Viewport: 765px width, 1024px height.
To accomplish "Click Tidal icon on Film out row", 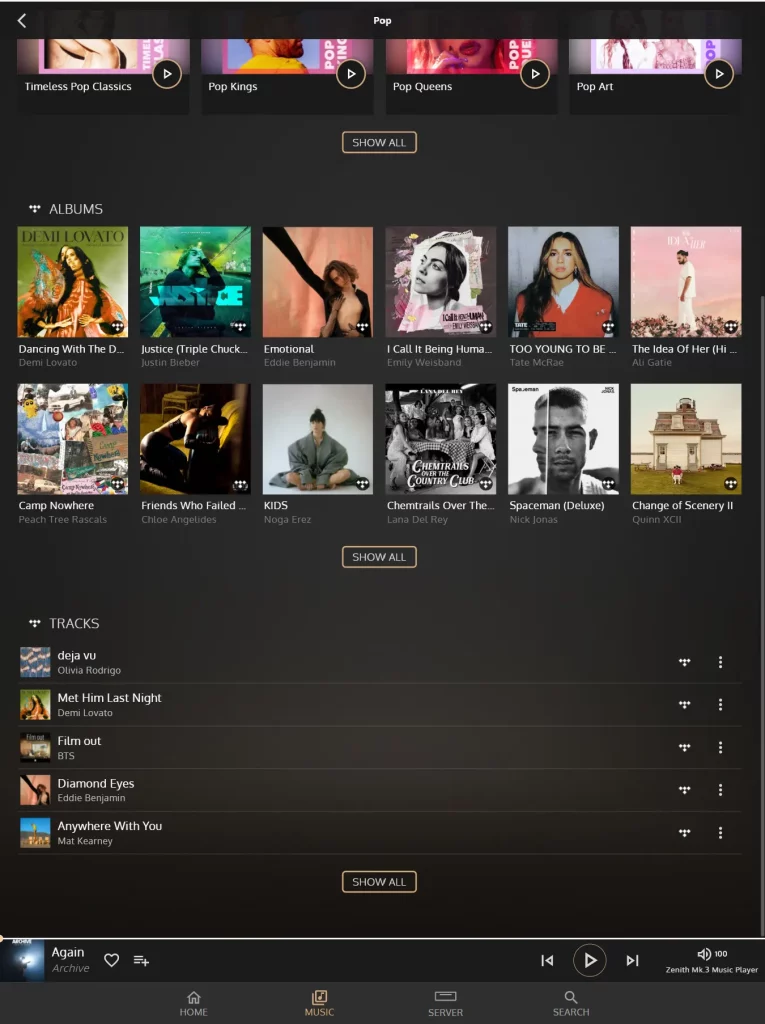I will click(x=684, y=747).
